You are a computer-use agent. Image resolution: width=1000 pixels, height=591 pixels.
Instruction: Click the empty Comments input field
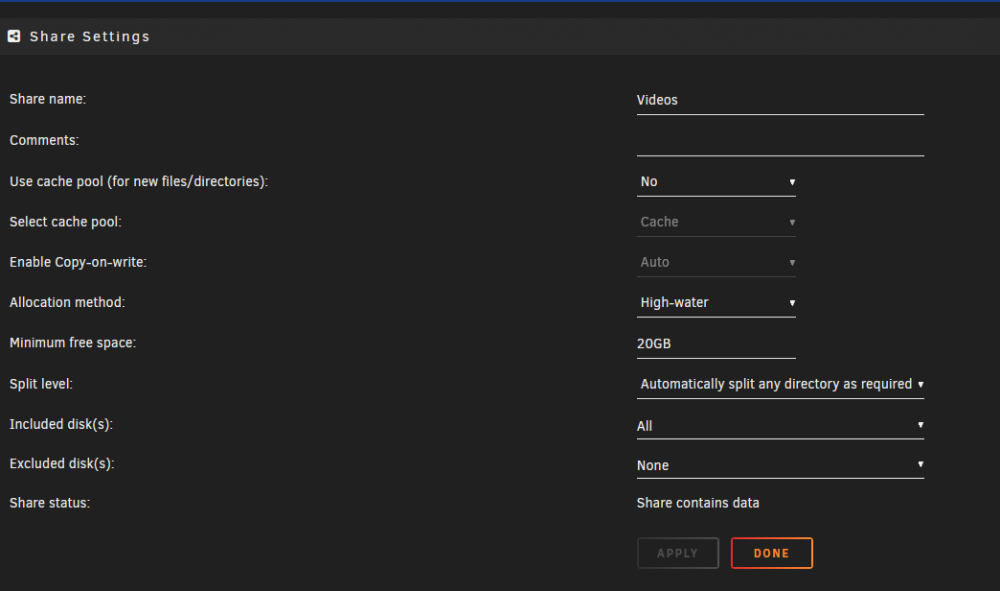tap(780, 141)
